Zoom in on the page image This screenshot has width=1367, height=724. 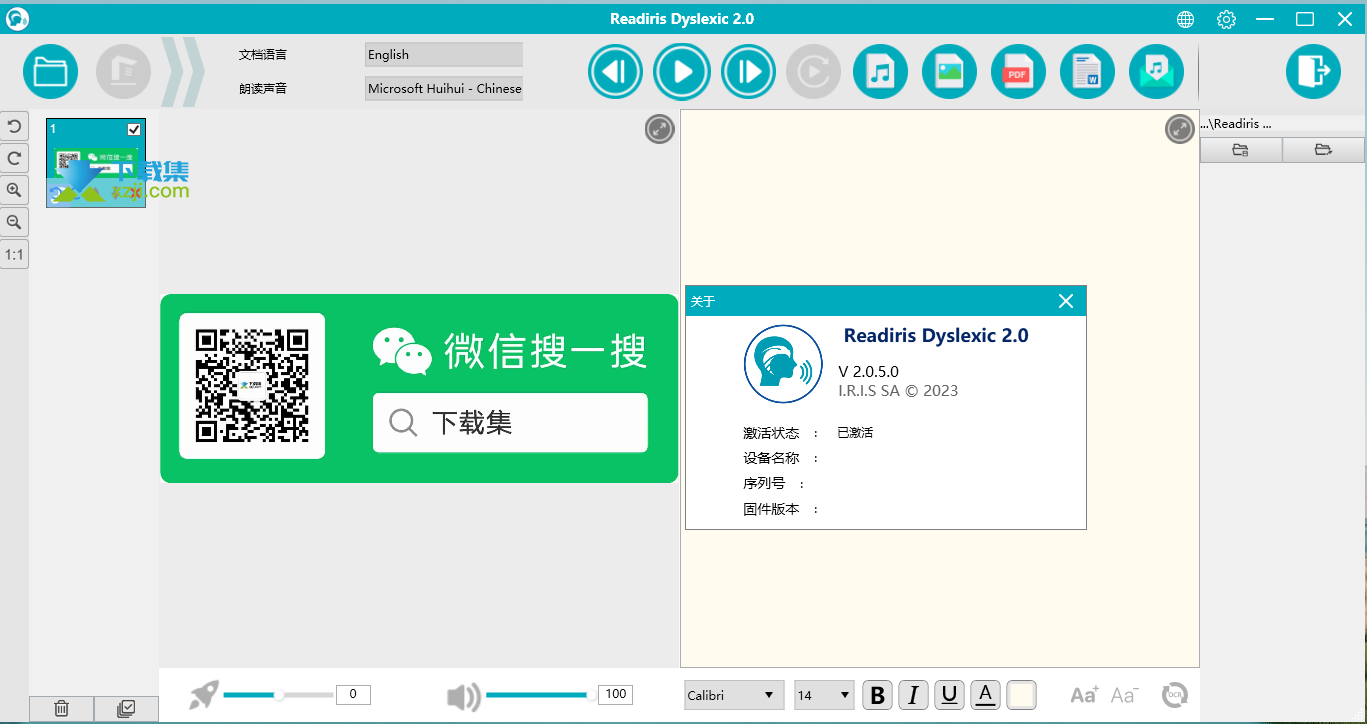point(14,190)
